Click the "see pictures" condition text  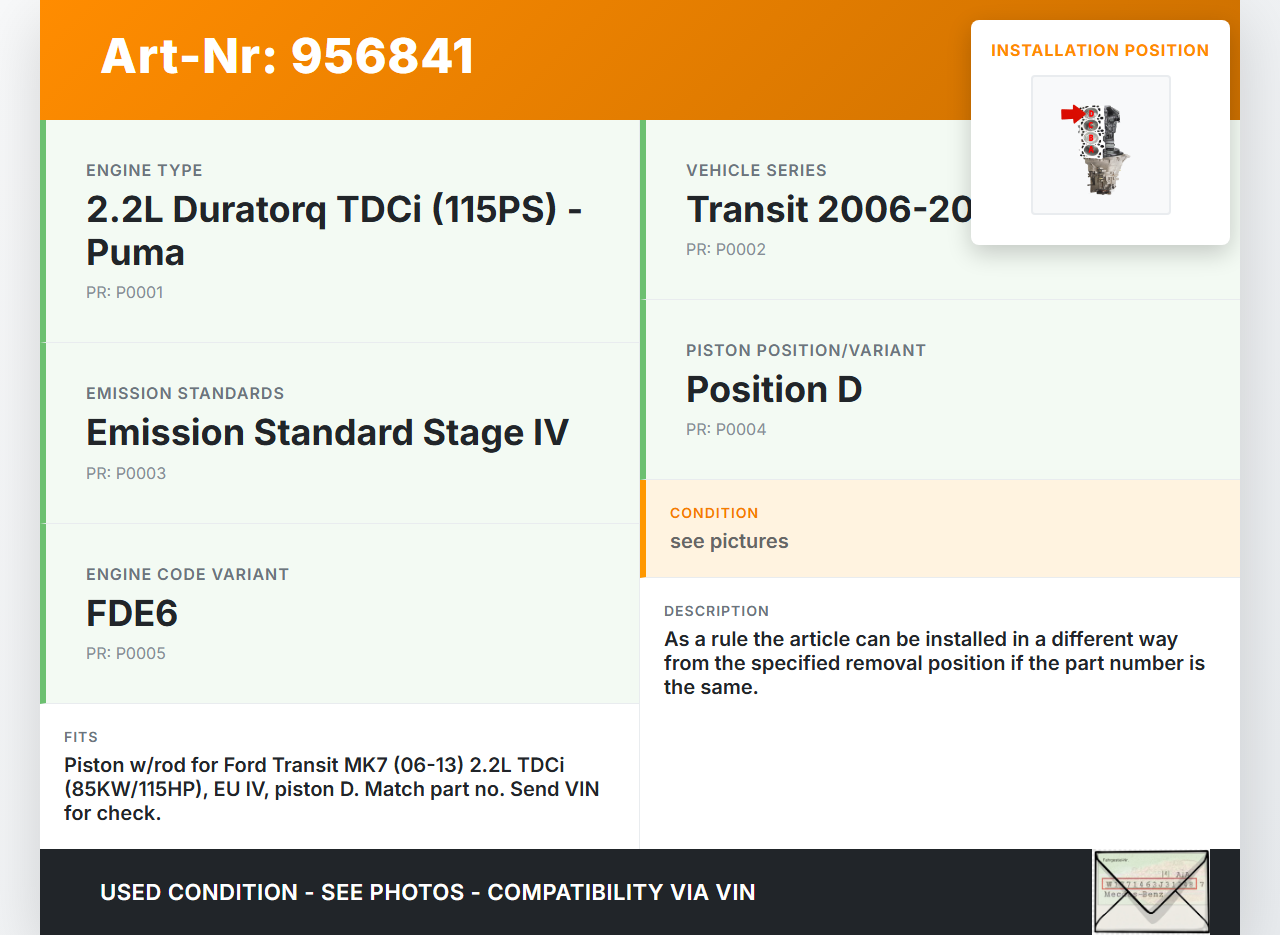(729, 542)
